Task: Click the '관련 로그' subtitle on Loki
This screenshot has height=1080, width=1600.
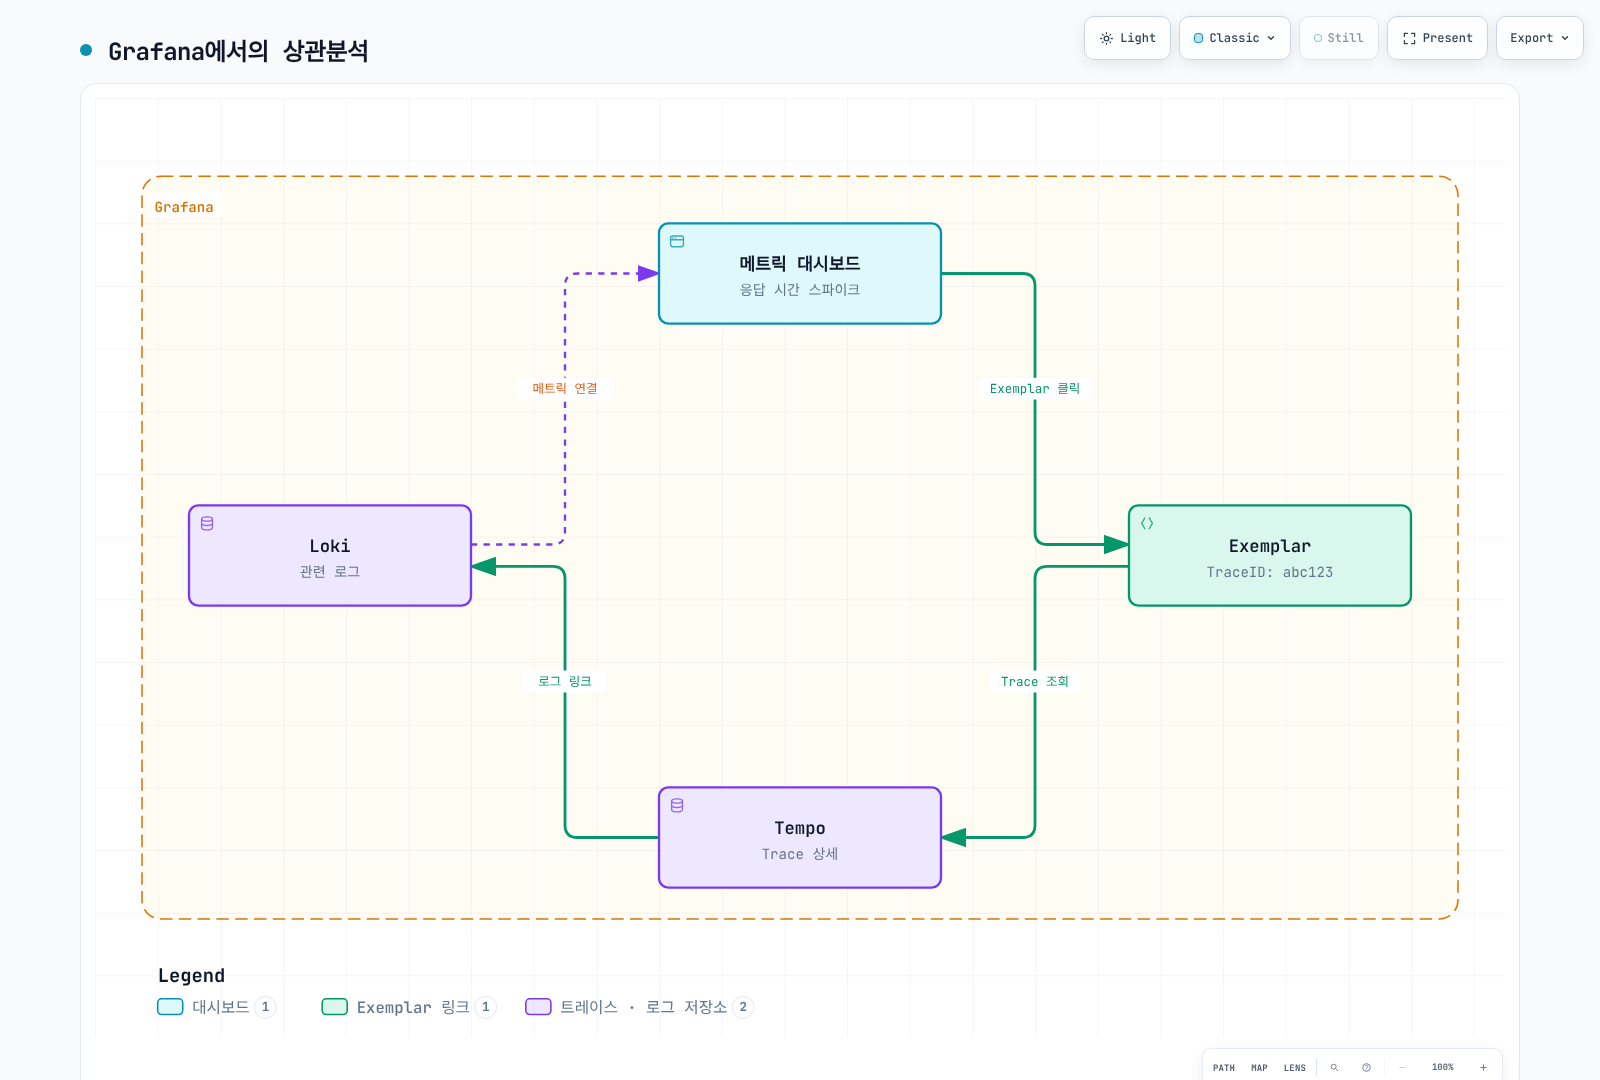Action: coord(330,571)
